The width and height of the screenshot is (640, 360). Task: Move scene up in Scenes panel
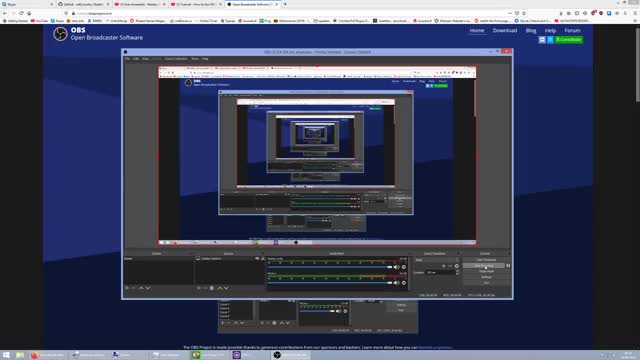click(x=141, y=288)
